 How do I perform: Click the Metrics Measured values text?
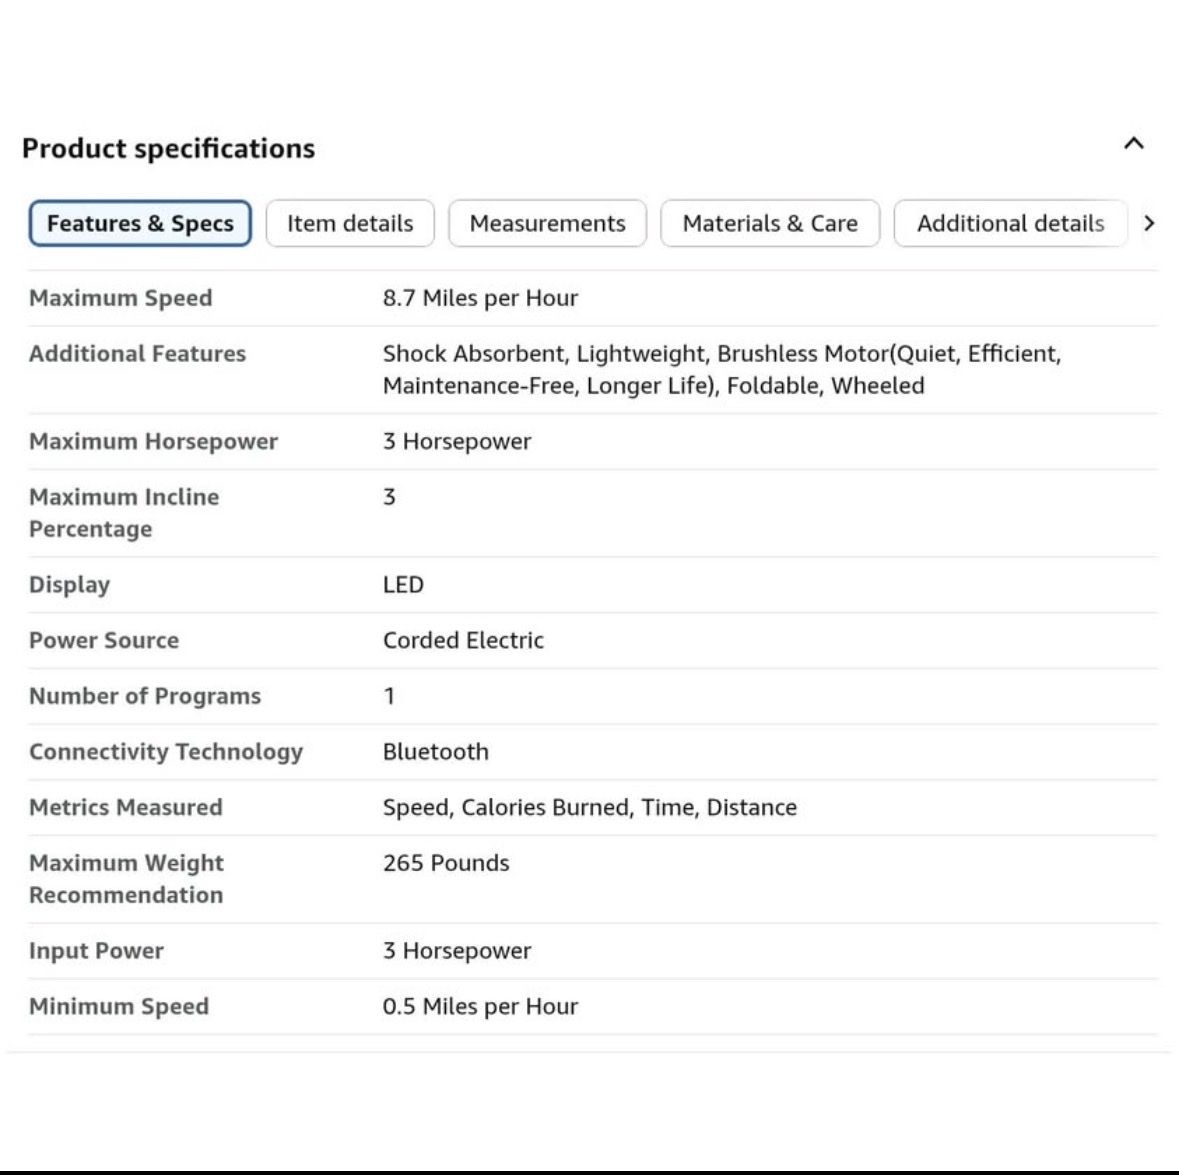(590, 807)
